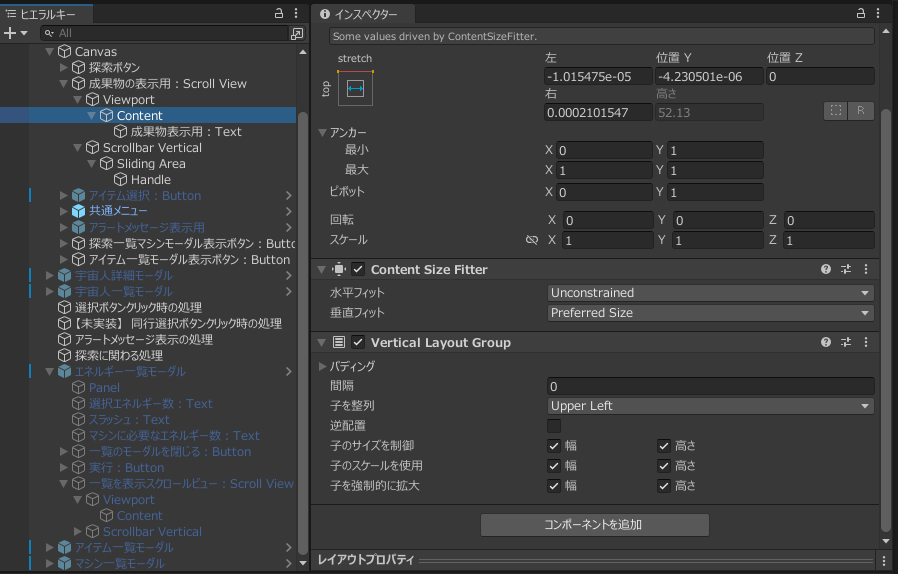Click the 位置 Y value field

pyautogui.click(x=709, y=77)
